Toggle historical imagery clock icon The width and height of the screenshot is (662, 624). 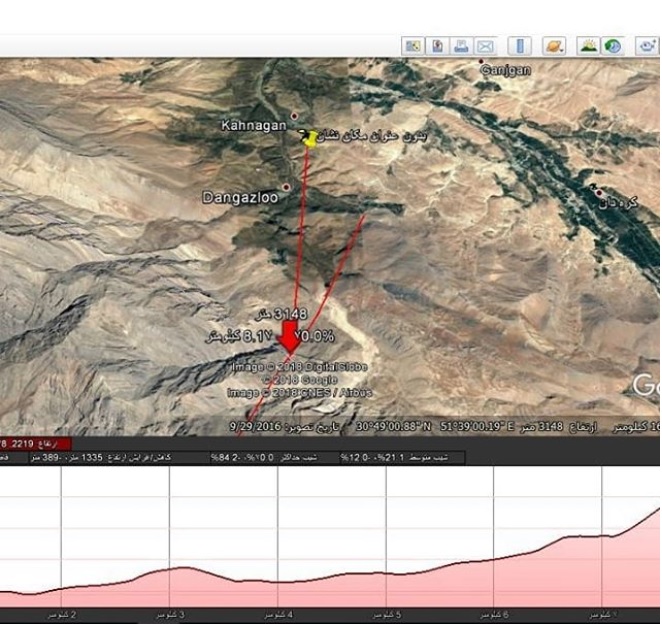pos(612,46)
